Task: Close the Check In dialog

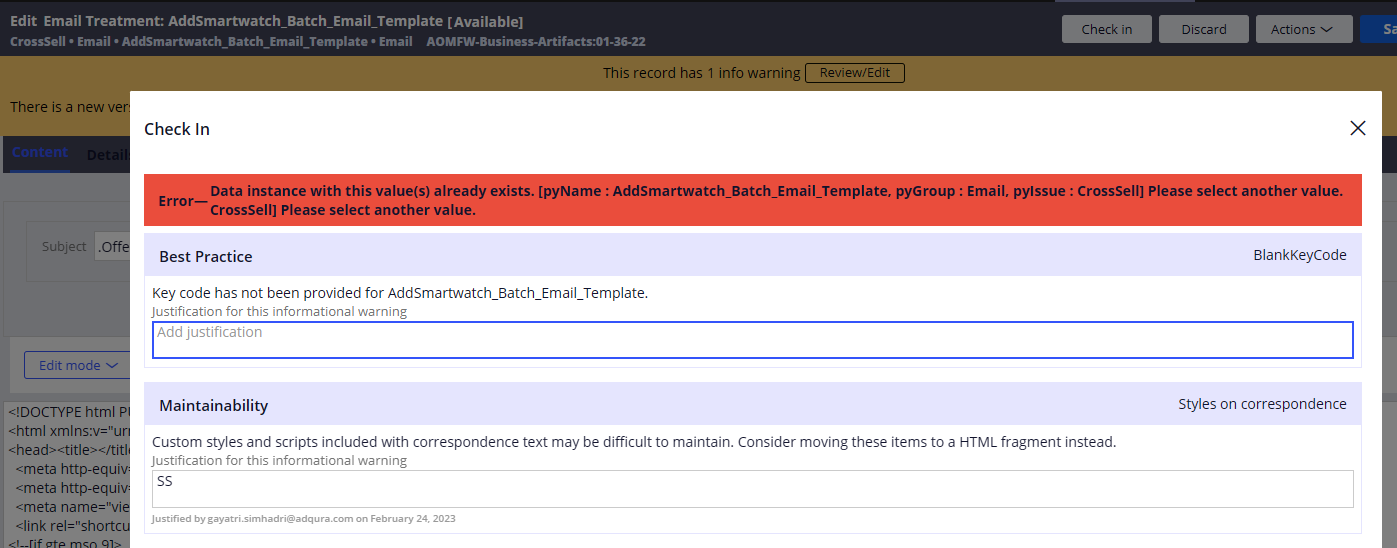Action: coord(1357,128)
